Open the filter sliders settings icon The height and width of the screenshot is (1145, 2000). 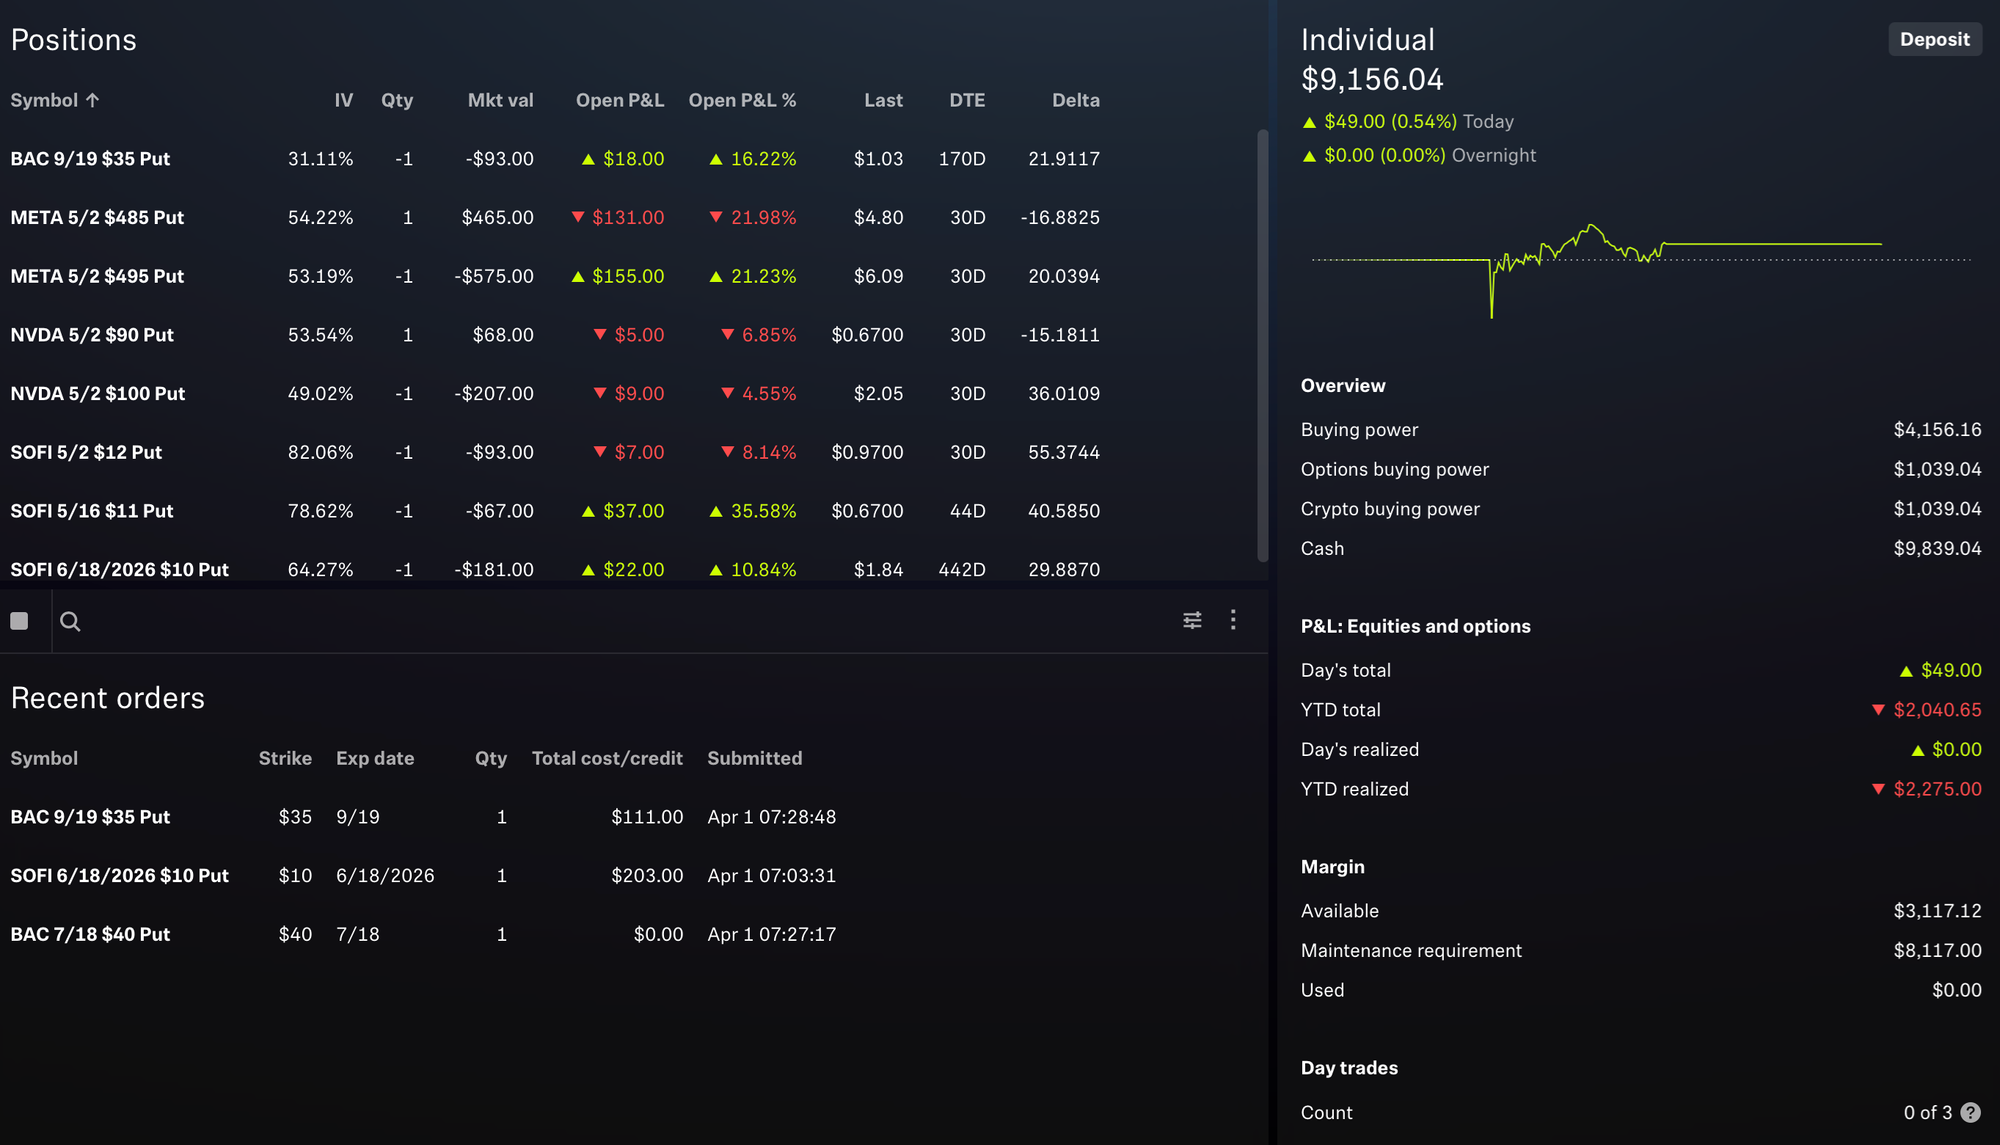[x=1192, y=620]
